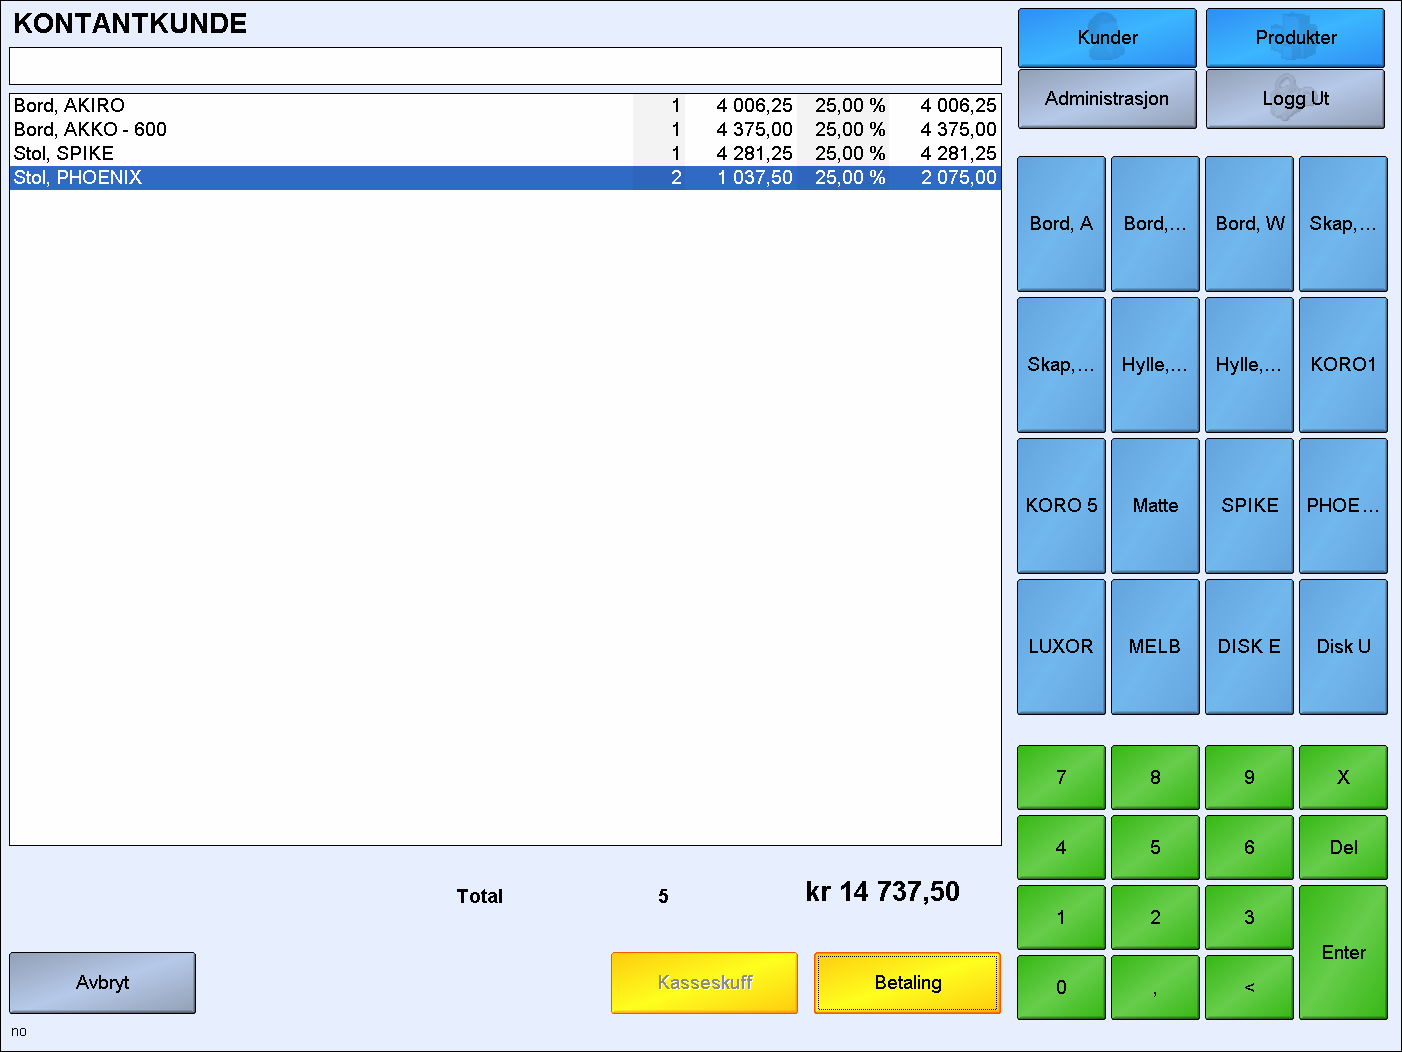Proceed to Betaling payment

tap(907, 983)
